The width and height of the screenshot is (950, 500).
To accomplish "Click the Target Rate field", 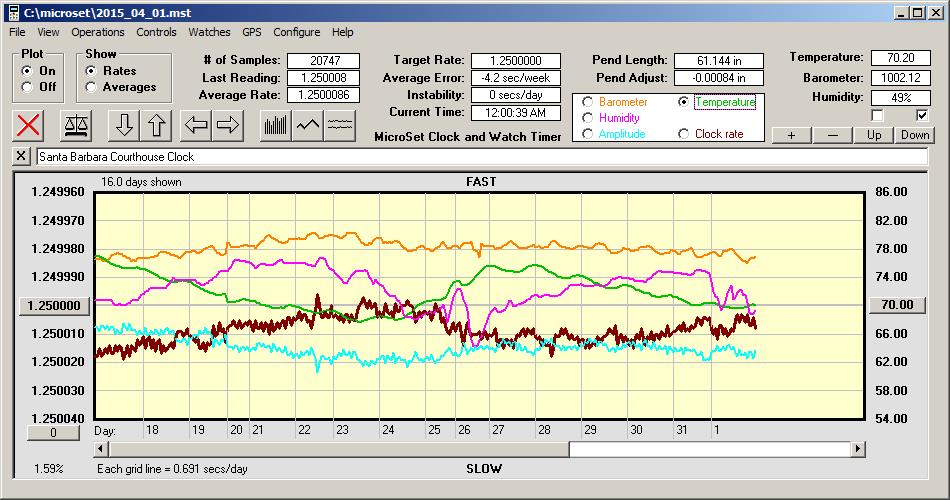I will click(516, 61).
